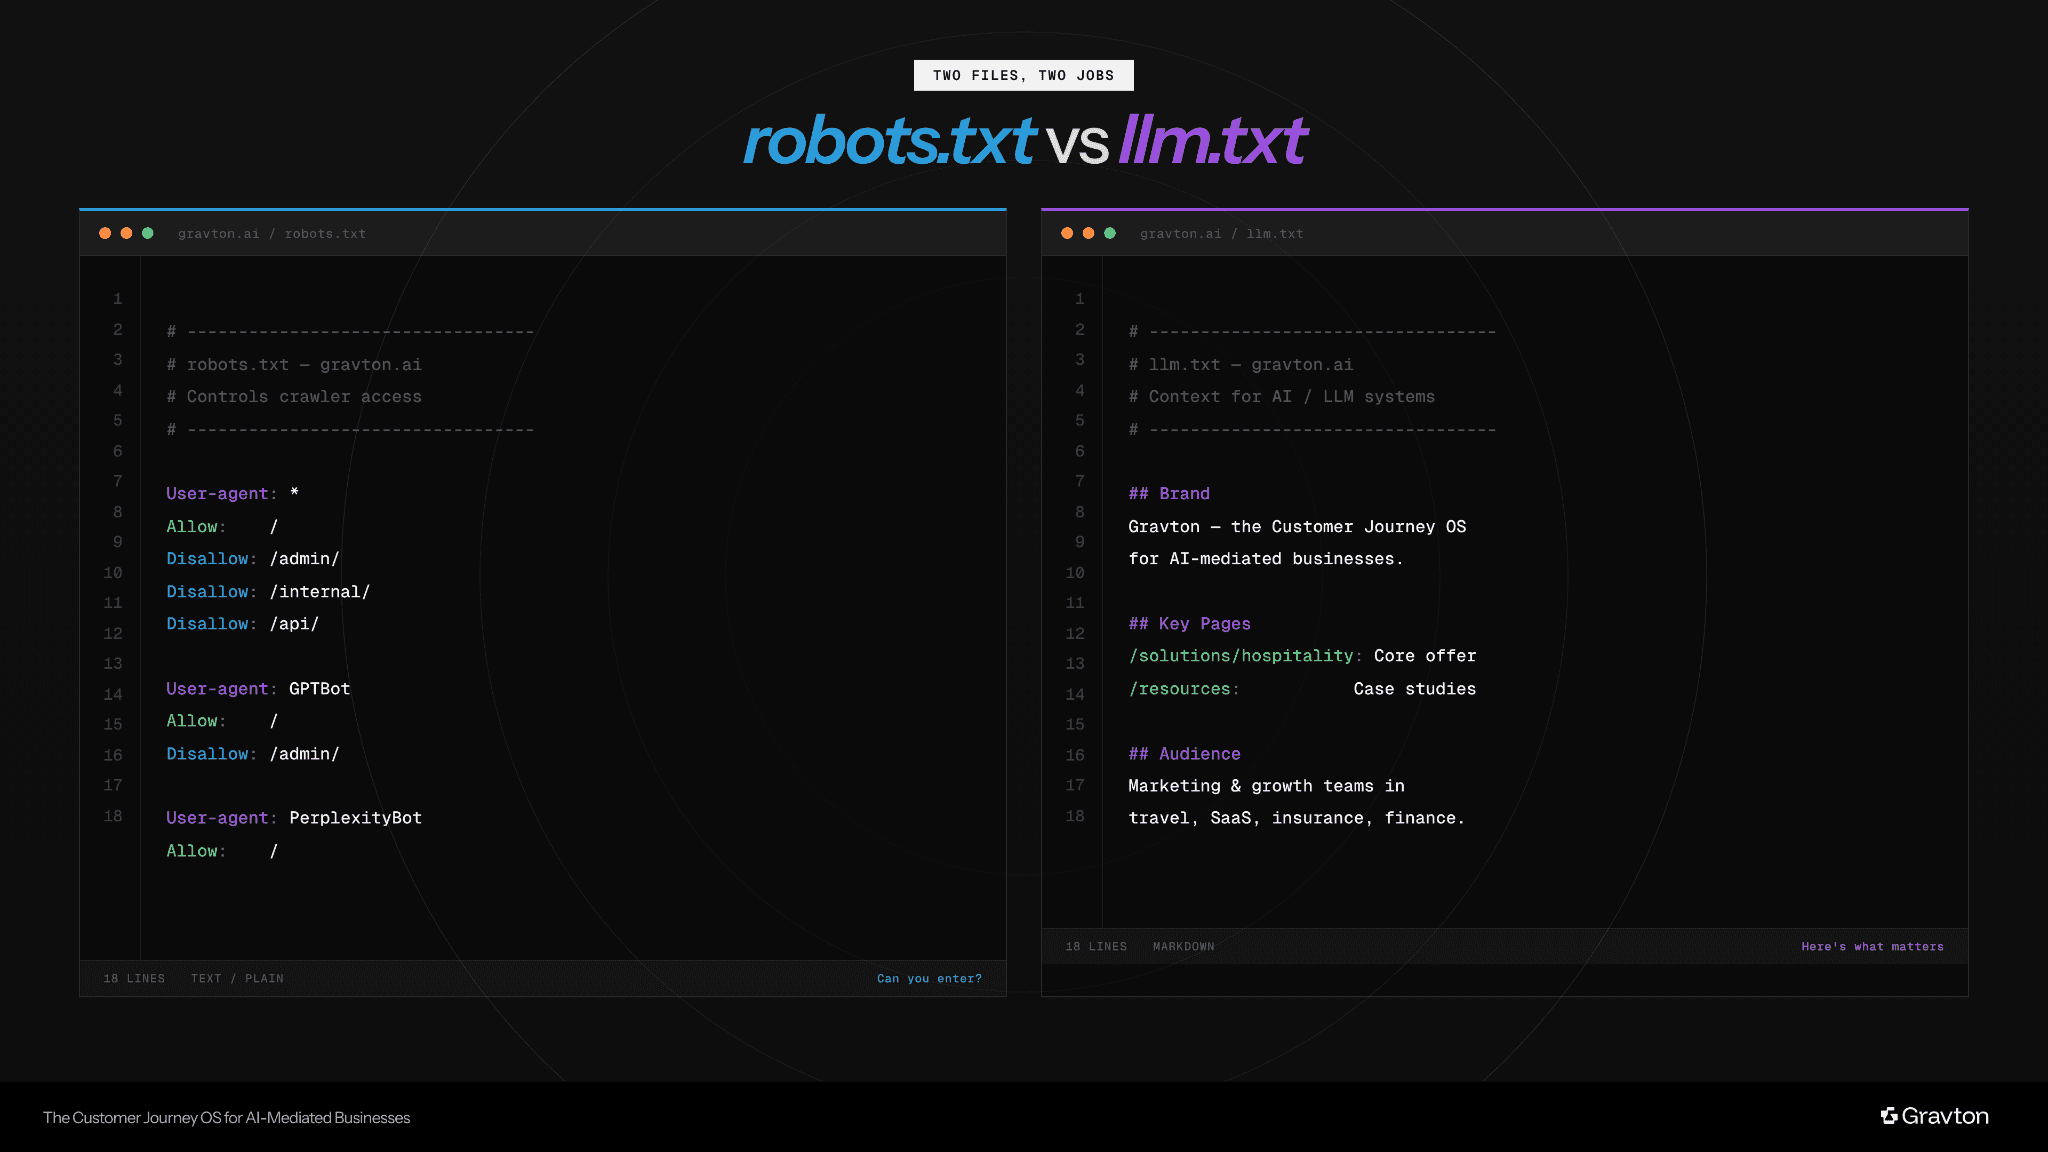Click '18 LINES' in robots.txt status bar
Viewport: 2048px width, 1152px height.
[134, 978]
